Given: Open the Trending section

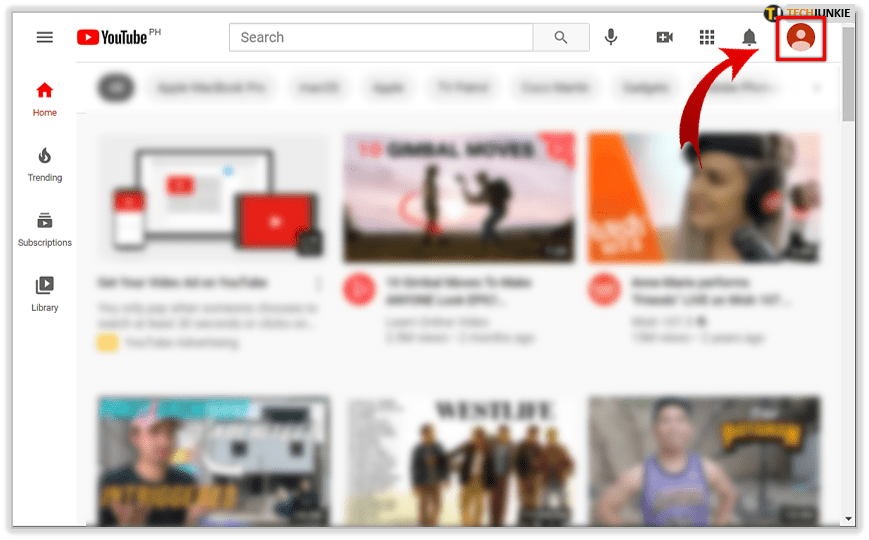Looking at the screenshot, I should pos(44,164).
